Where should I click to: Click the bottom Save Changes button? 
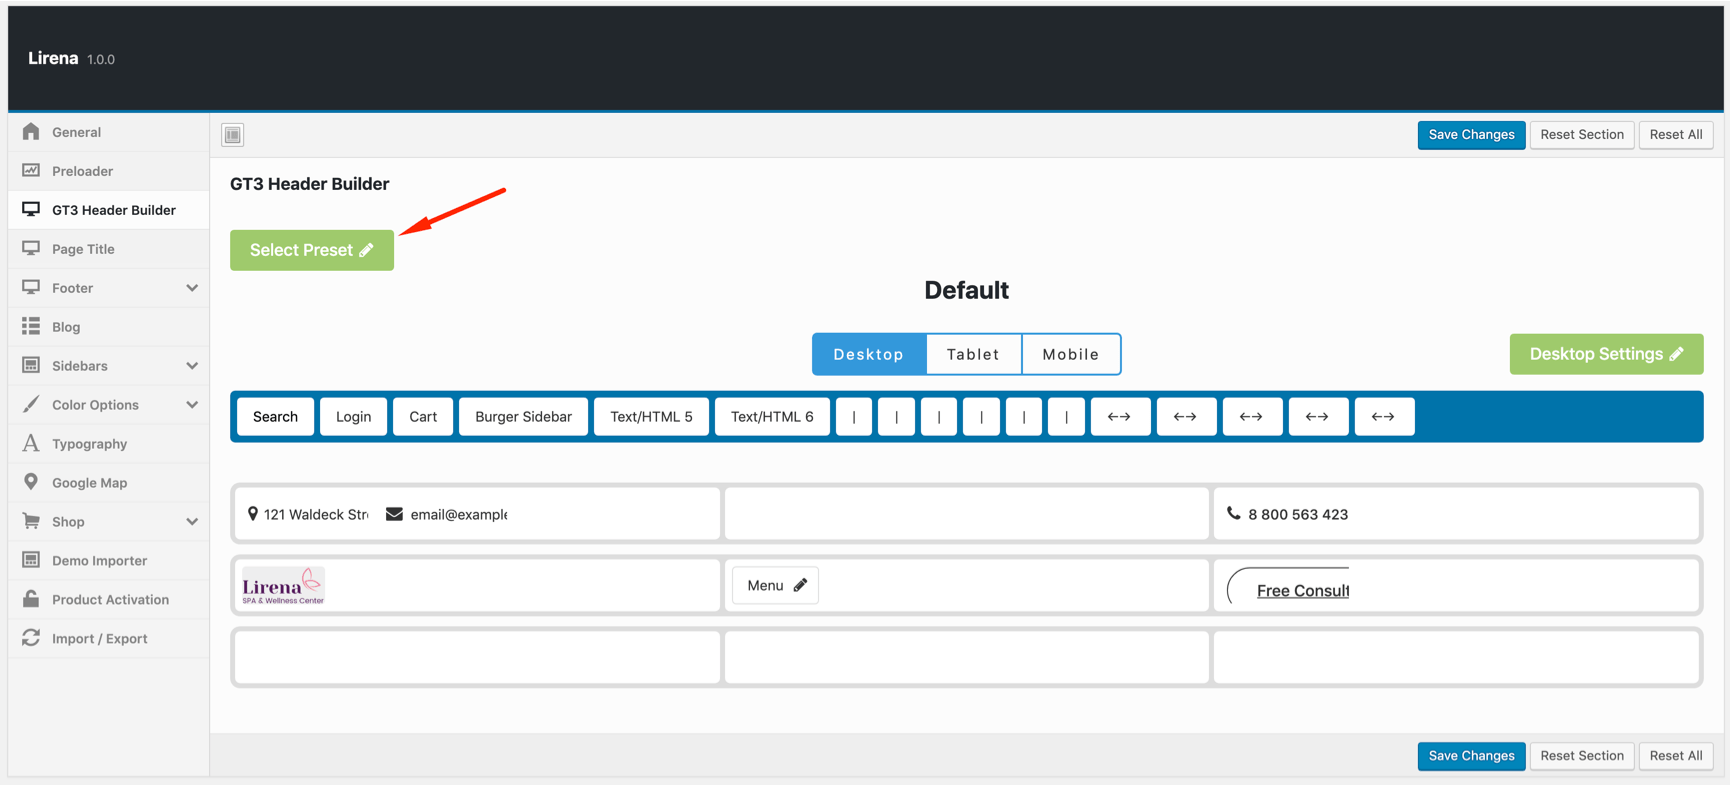click(x=1471, y=756)
